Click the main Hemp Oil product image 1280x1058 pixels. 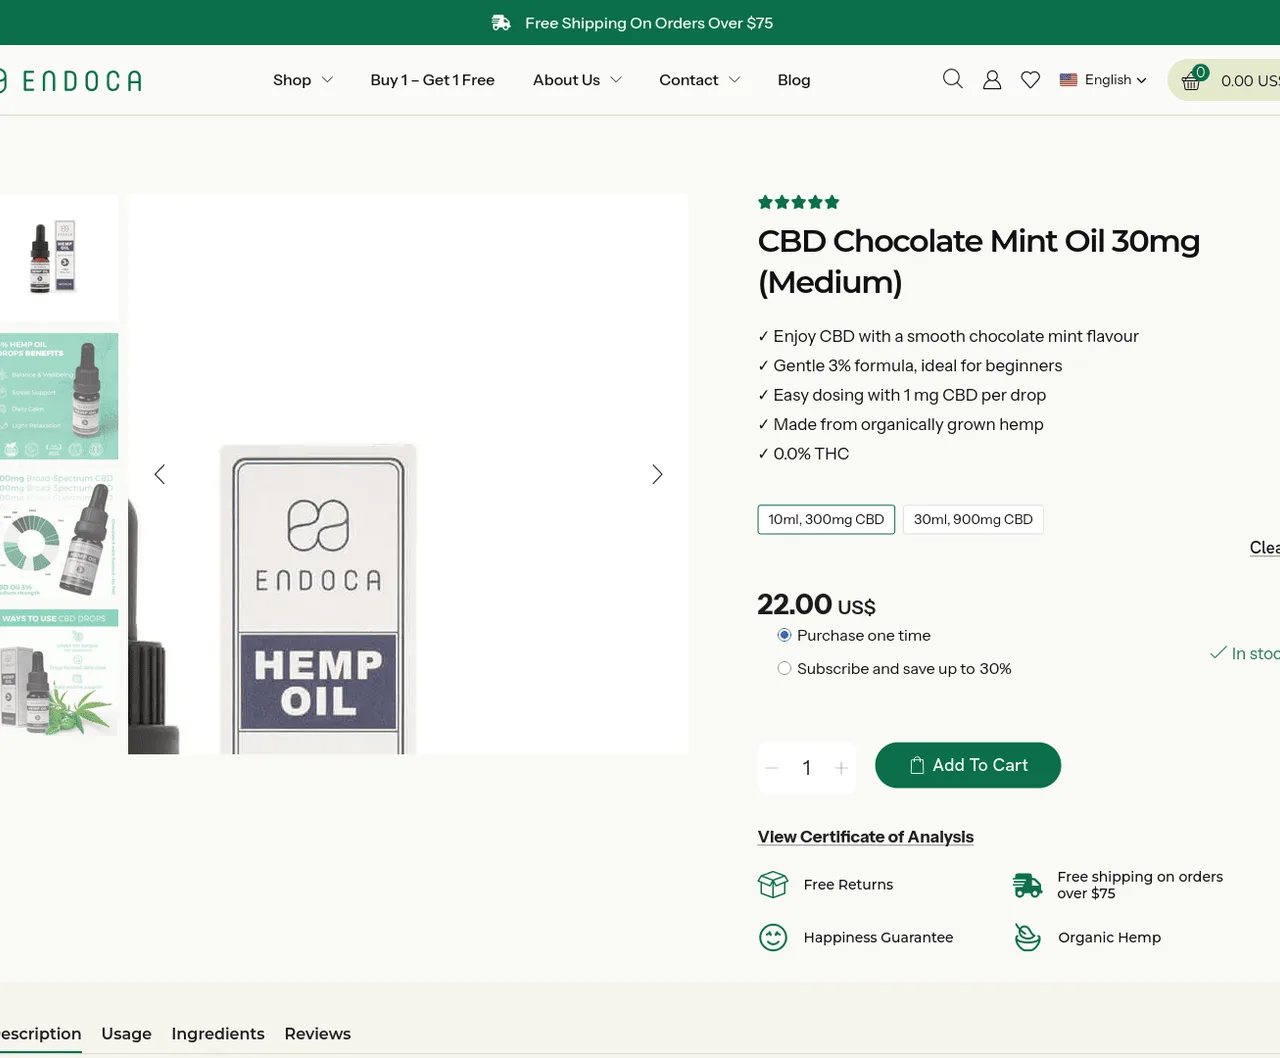[x=408, y=474]
